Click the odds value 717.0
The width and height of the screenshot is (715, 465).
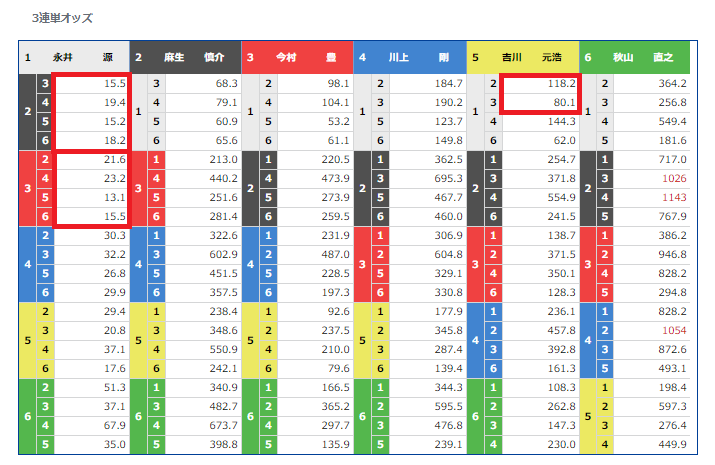[672, 160]
